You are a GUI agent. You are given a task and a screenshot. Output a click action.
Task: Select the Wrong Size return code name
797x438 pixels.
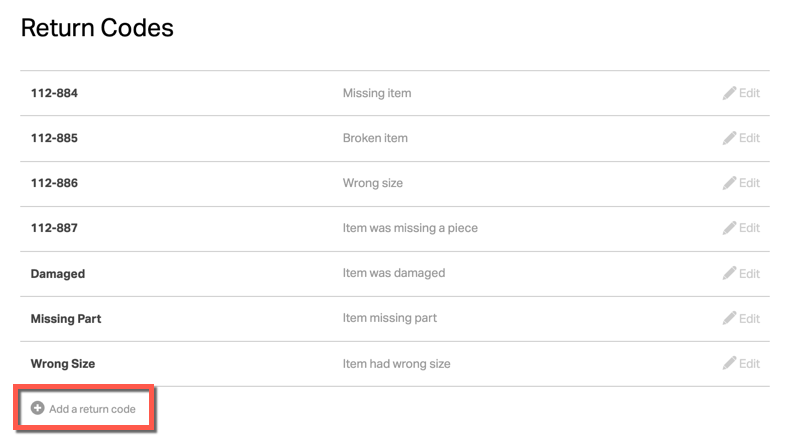tap(63, 363)
